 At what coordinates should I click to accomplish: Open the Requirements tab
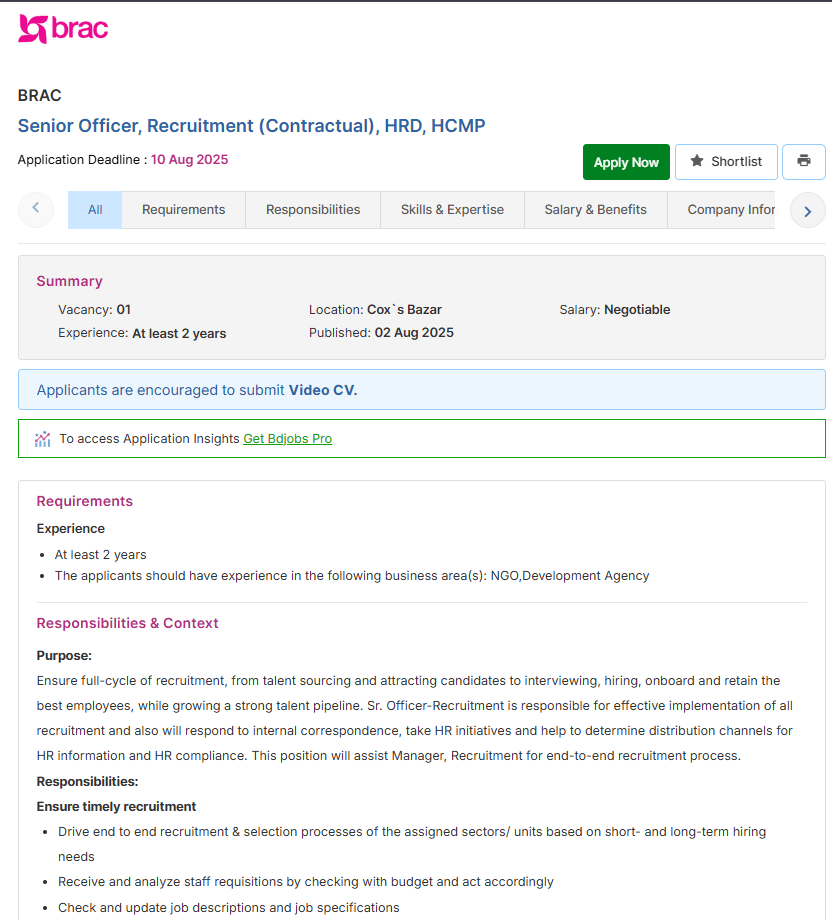tap(184, 209)
